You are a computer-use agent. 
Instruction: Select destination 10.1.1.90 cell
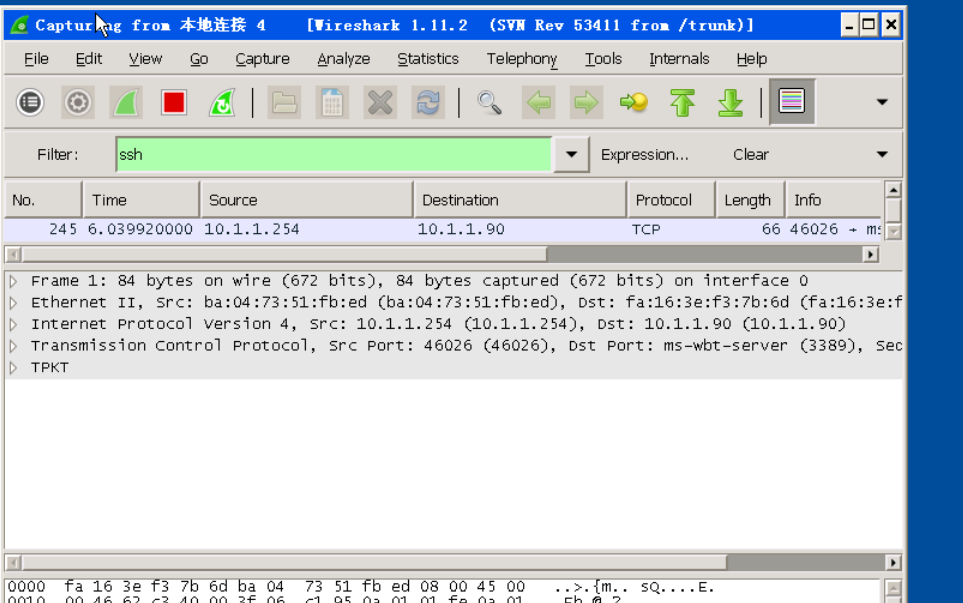(x=461, y=230)
